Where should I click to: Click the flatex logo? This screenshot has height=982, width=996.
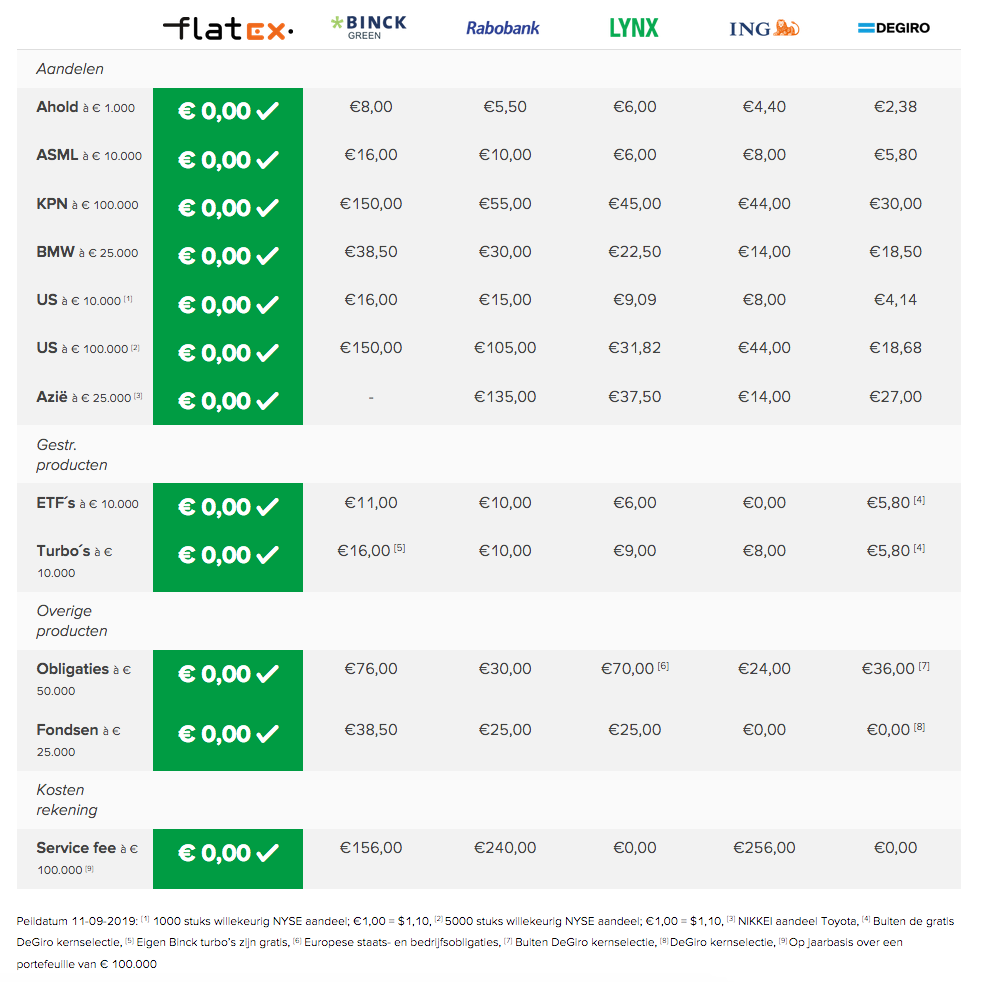tap(228, 28)
